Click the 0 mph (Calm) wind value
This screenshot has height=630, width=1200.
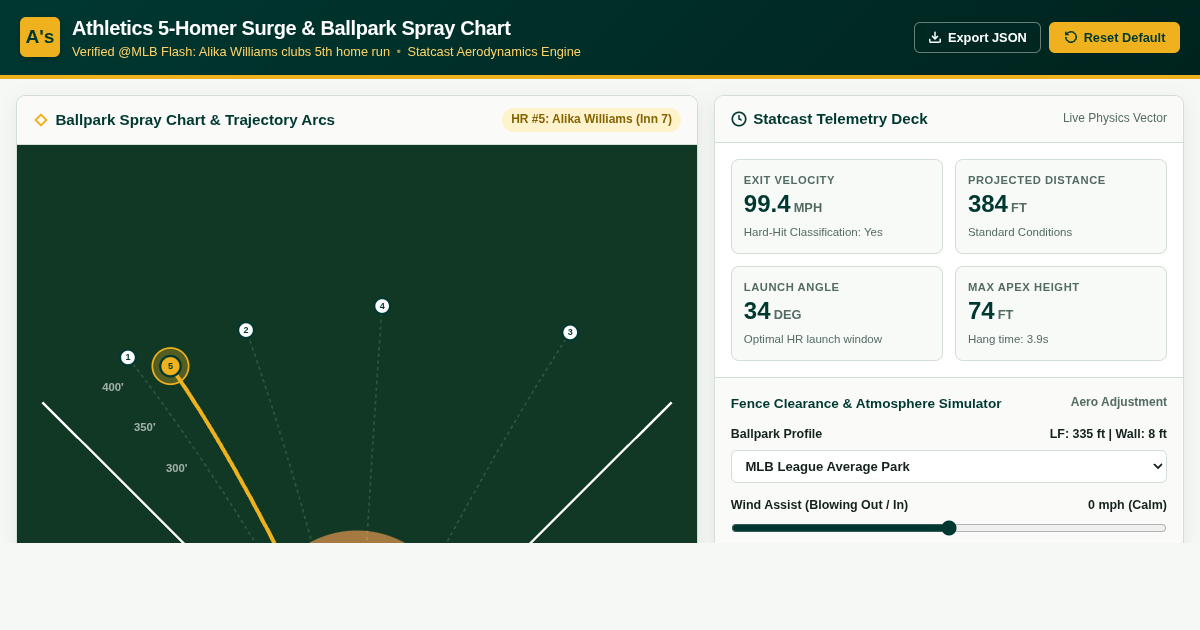coord(1127,505)
